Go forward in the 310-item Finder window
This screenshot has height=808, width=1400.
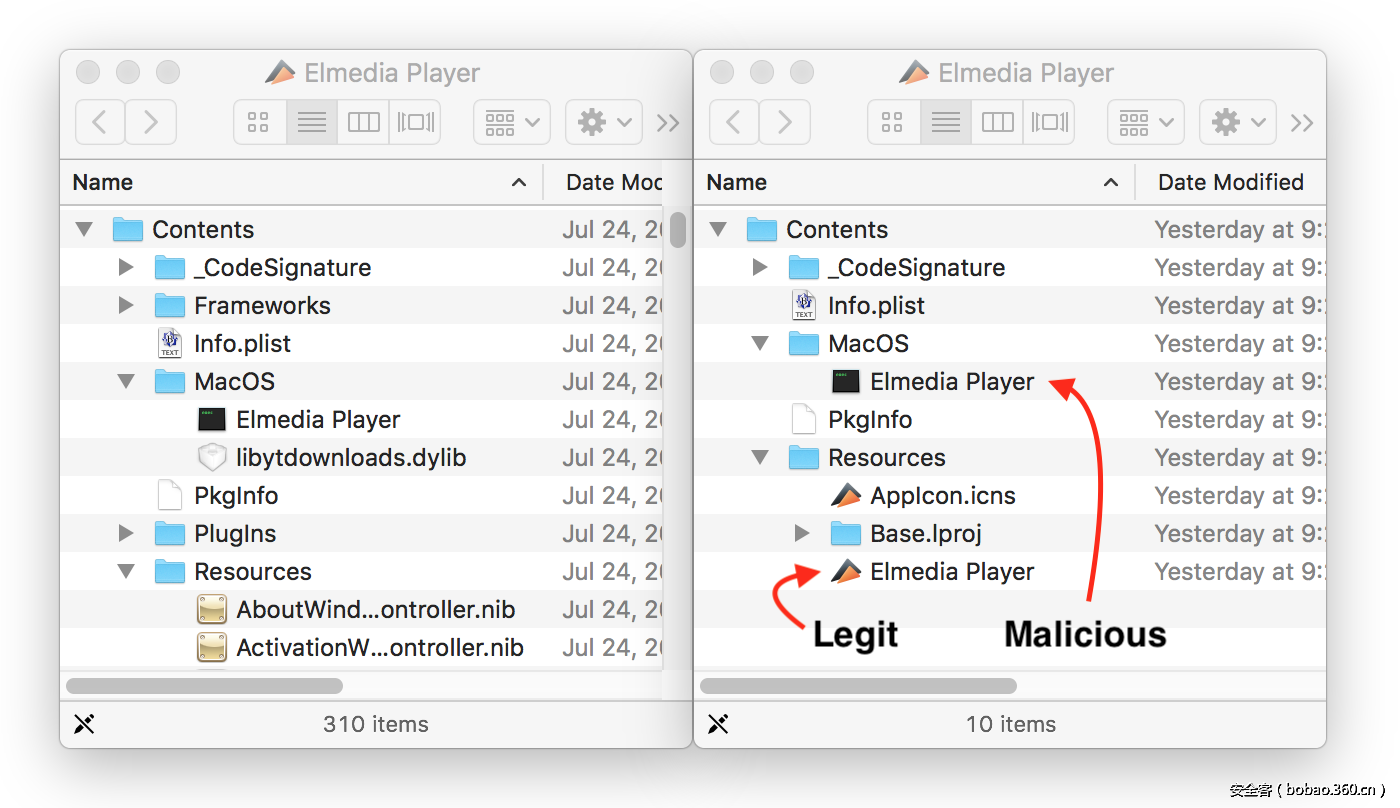pos(151,122)
